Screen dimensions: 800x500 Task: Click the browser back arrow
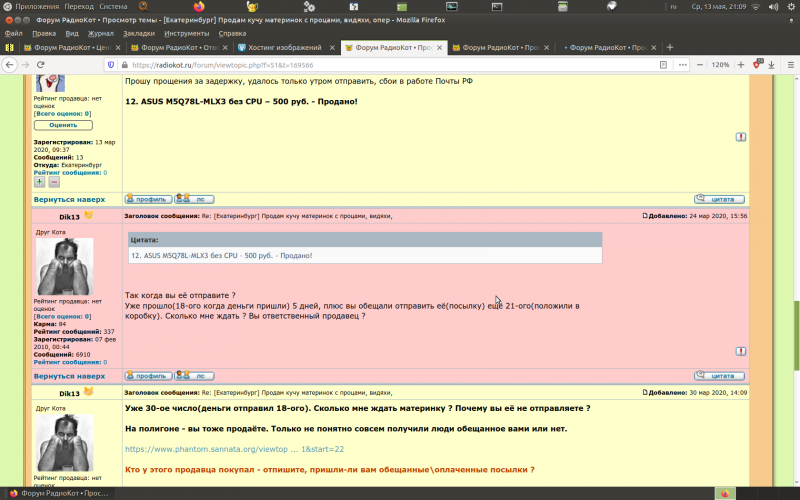point(11,65)
